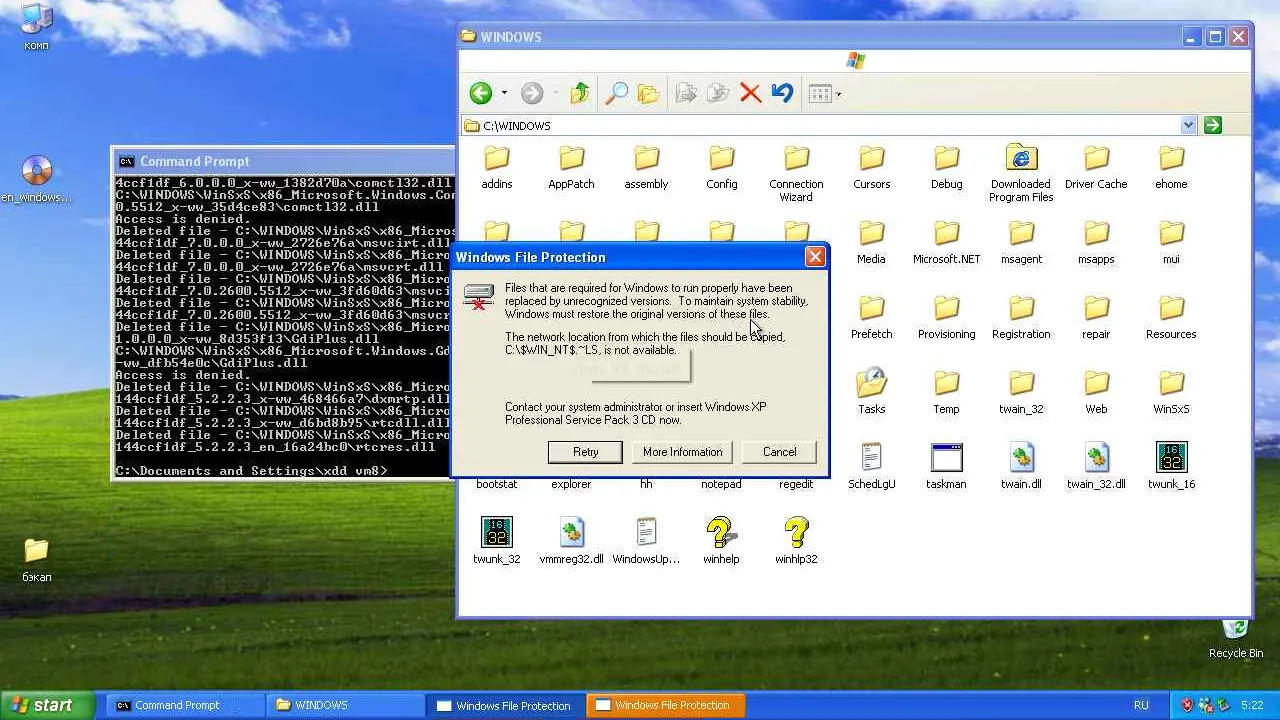Select the Downloaded Program Files folder
The height and width of the screenshot is (720, 1280).
pos(1021,173)
